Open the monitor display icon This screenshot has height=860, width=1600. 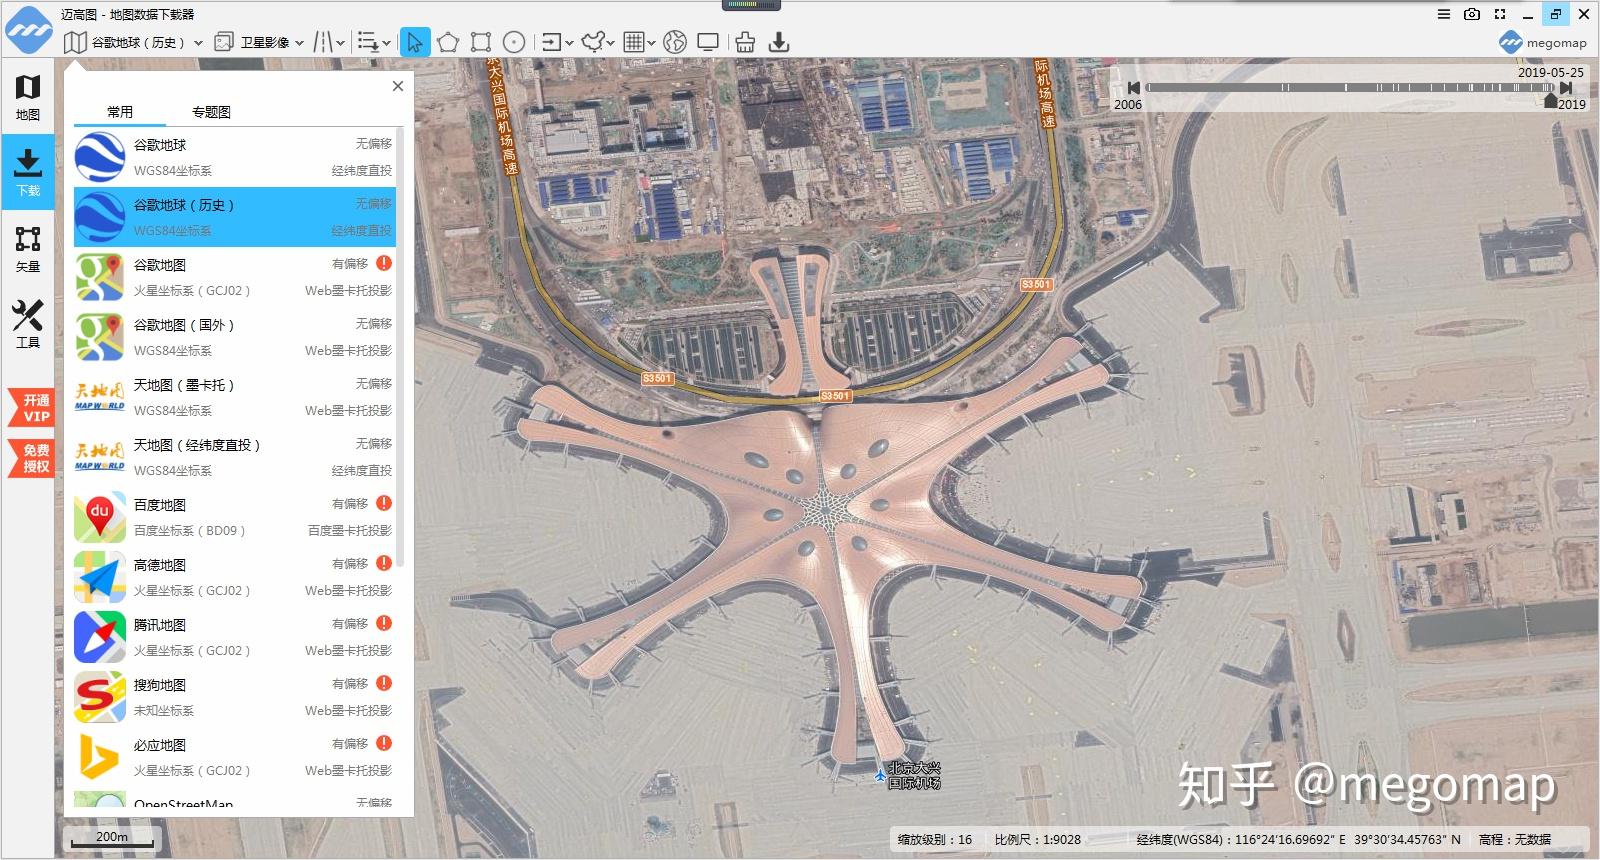click(708, 42)
